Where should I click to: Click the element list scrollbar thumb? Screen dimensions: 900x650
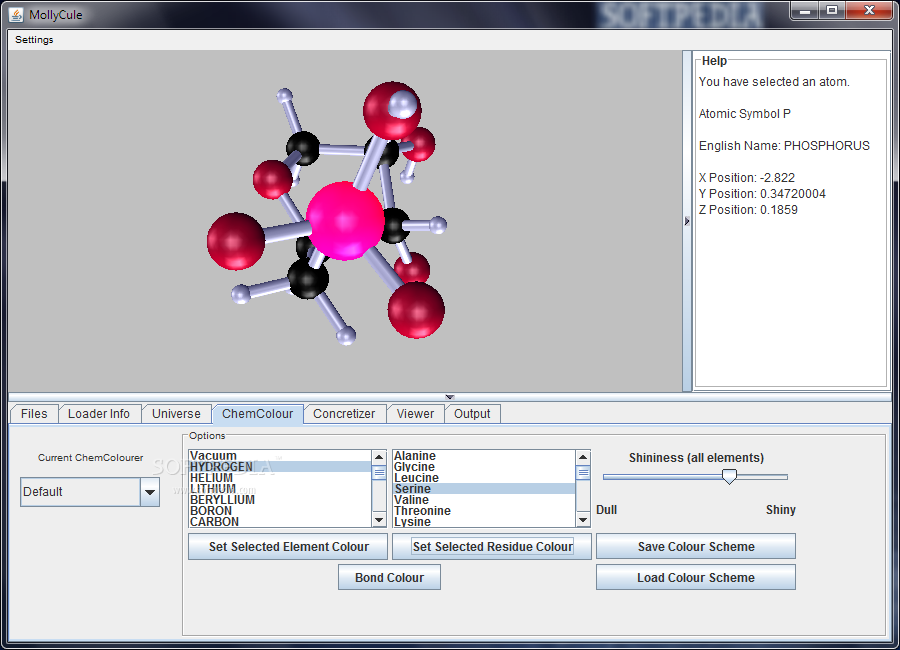click(x=379, y=473)
